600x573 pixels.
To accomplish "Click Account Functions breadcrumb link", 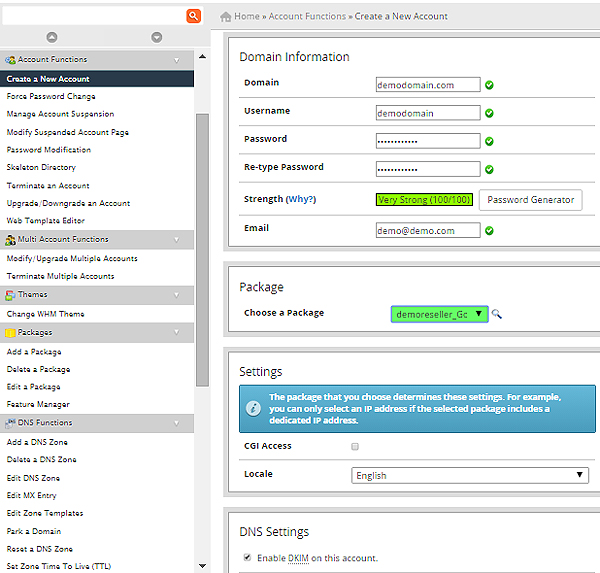I will click(x=307, y=16).
